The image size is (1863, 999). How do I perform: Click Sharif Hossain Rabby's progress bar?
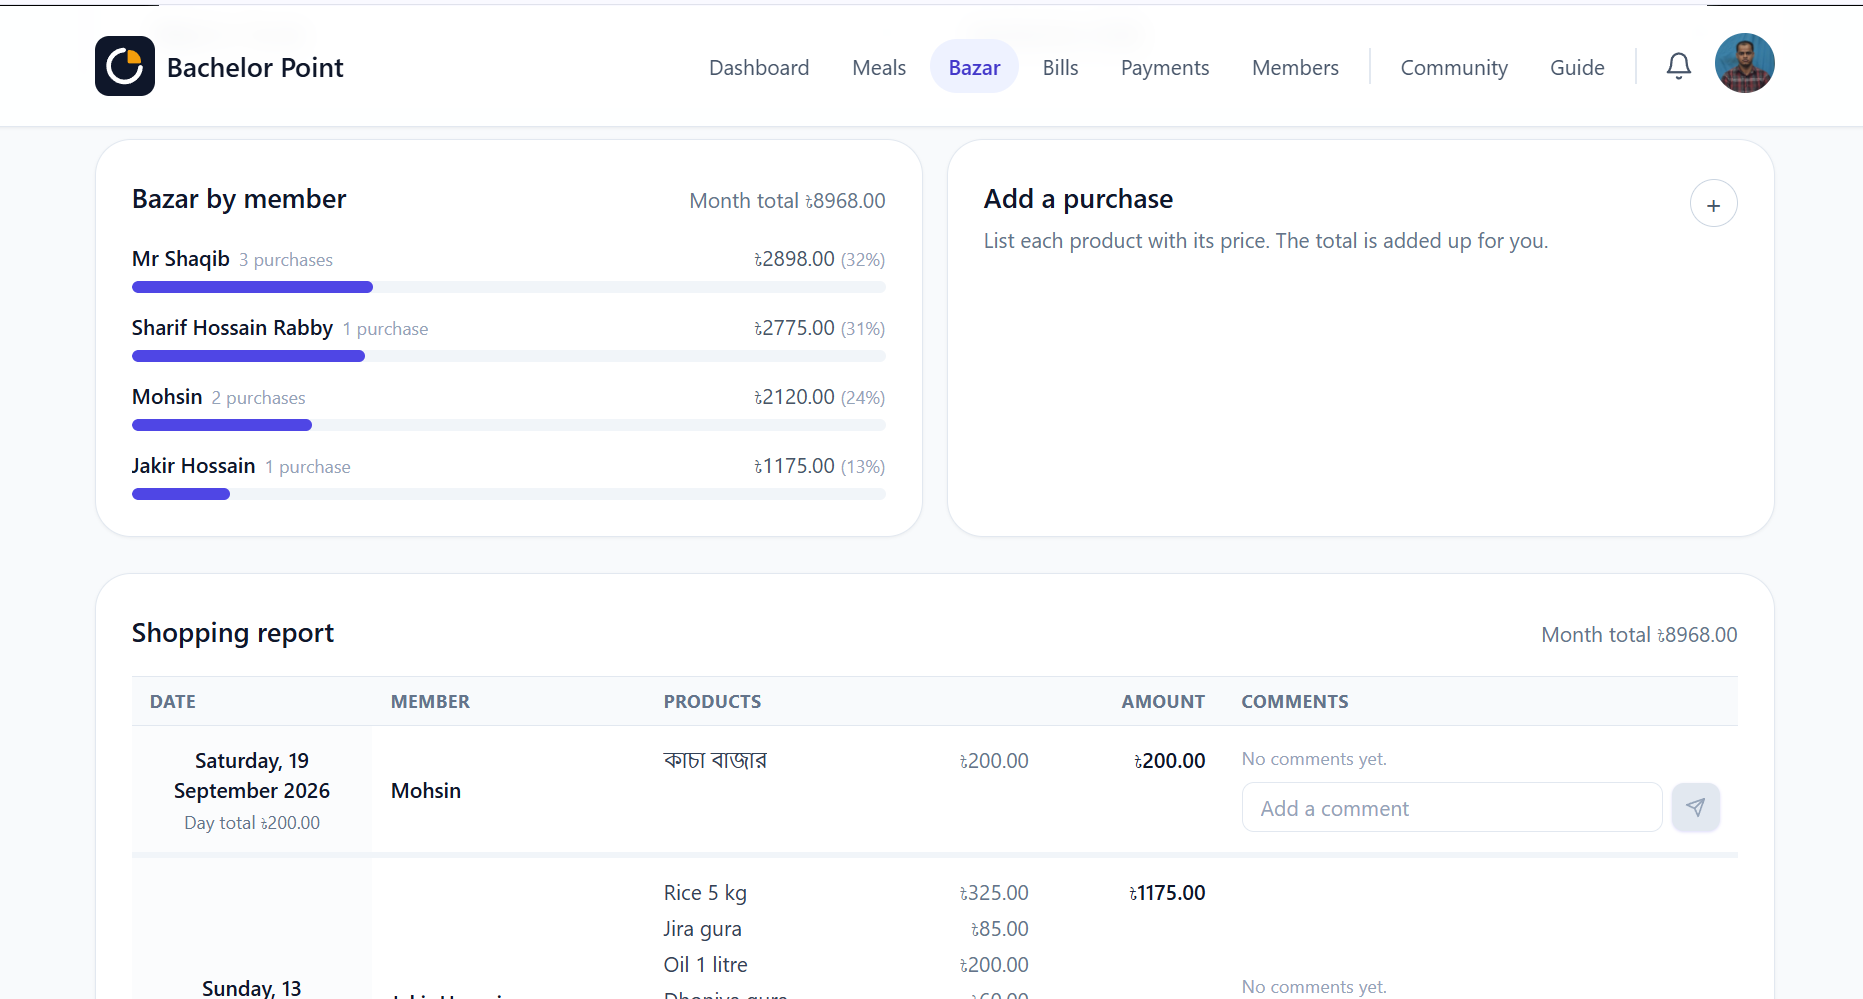(x=509, y=356)
